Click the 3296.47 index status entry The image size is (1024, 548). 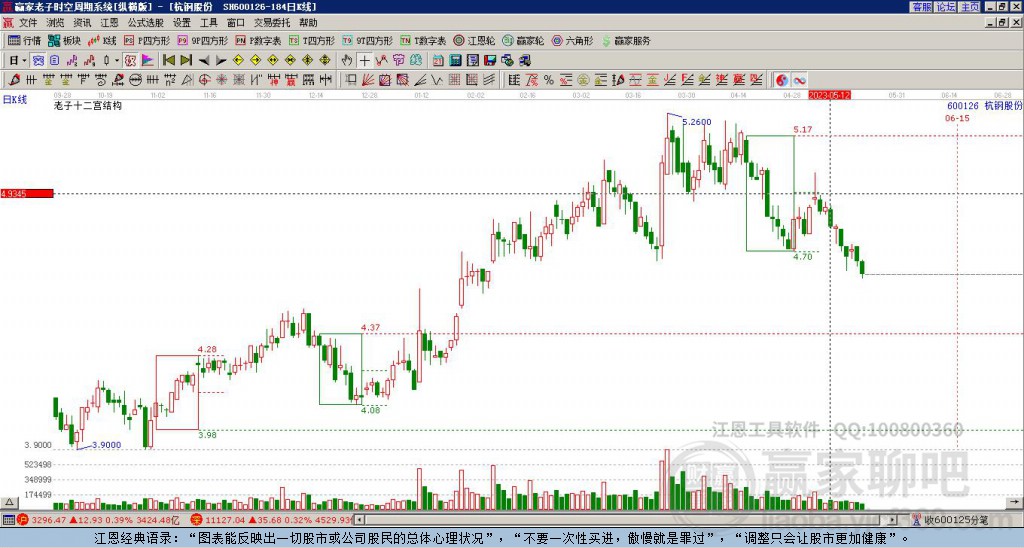98,520
